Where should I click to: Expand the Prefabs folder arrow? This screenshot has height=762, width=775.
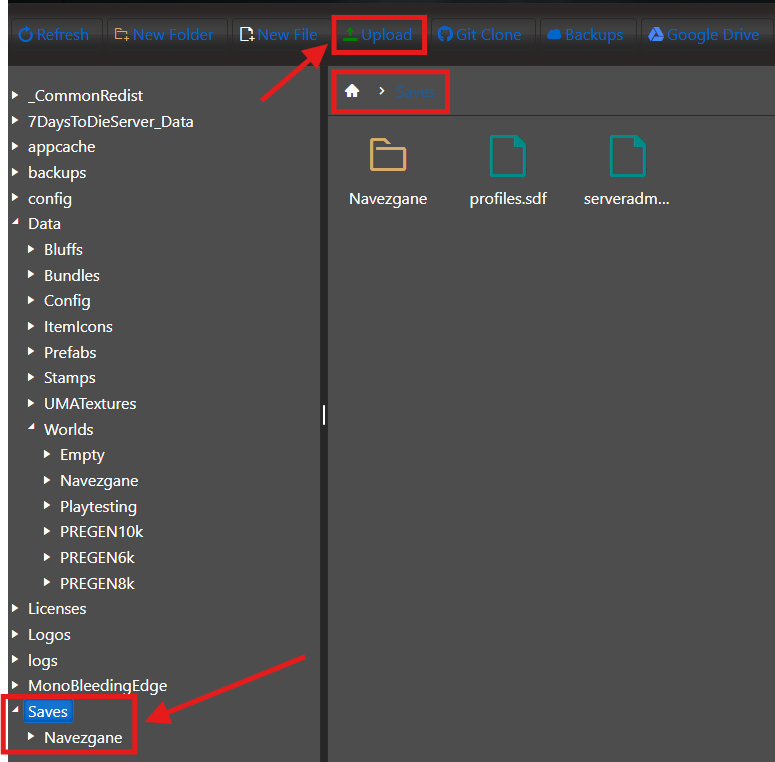pos(31,351)
